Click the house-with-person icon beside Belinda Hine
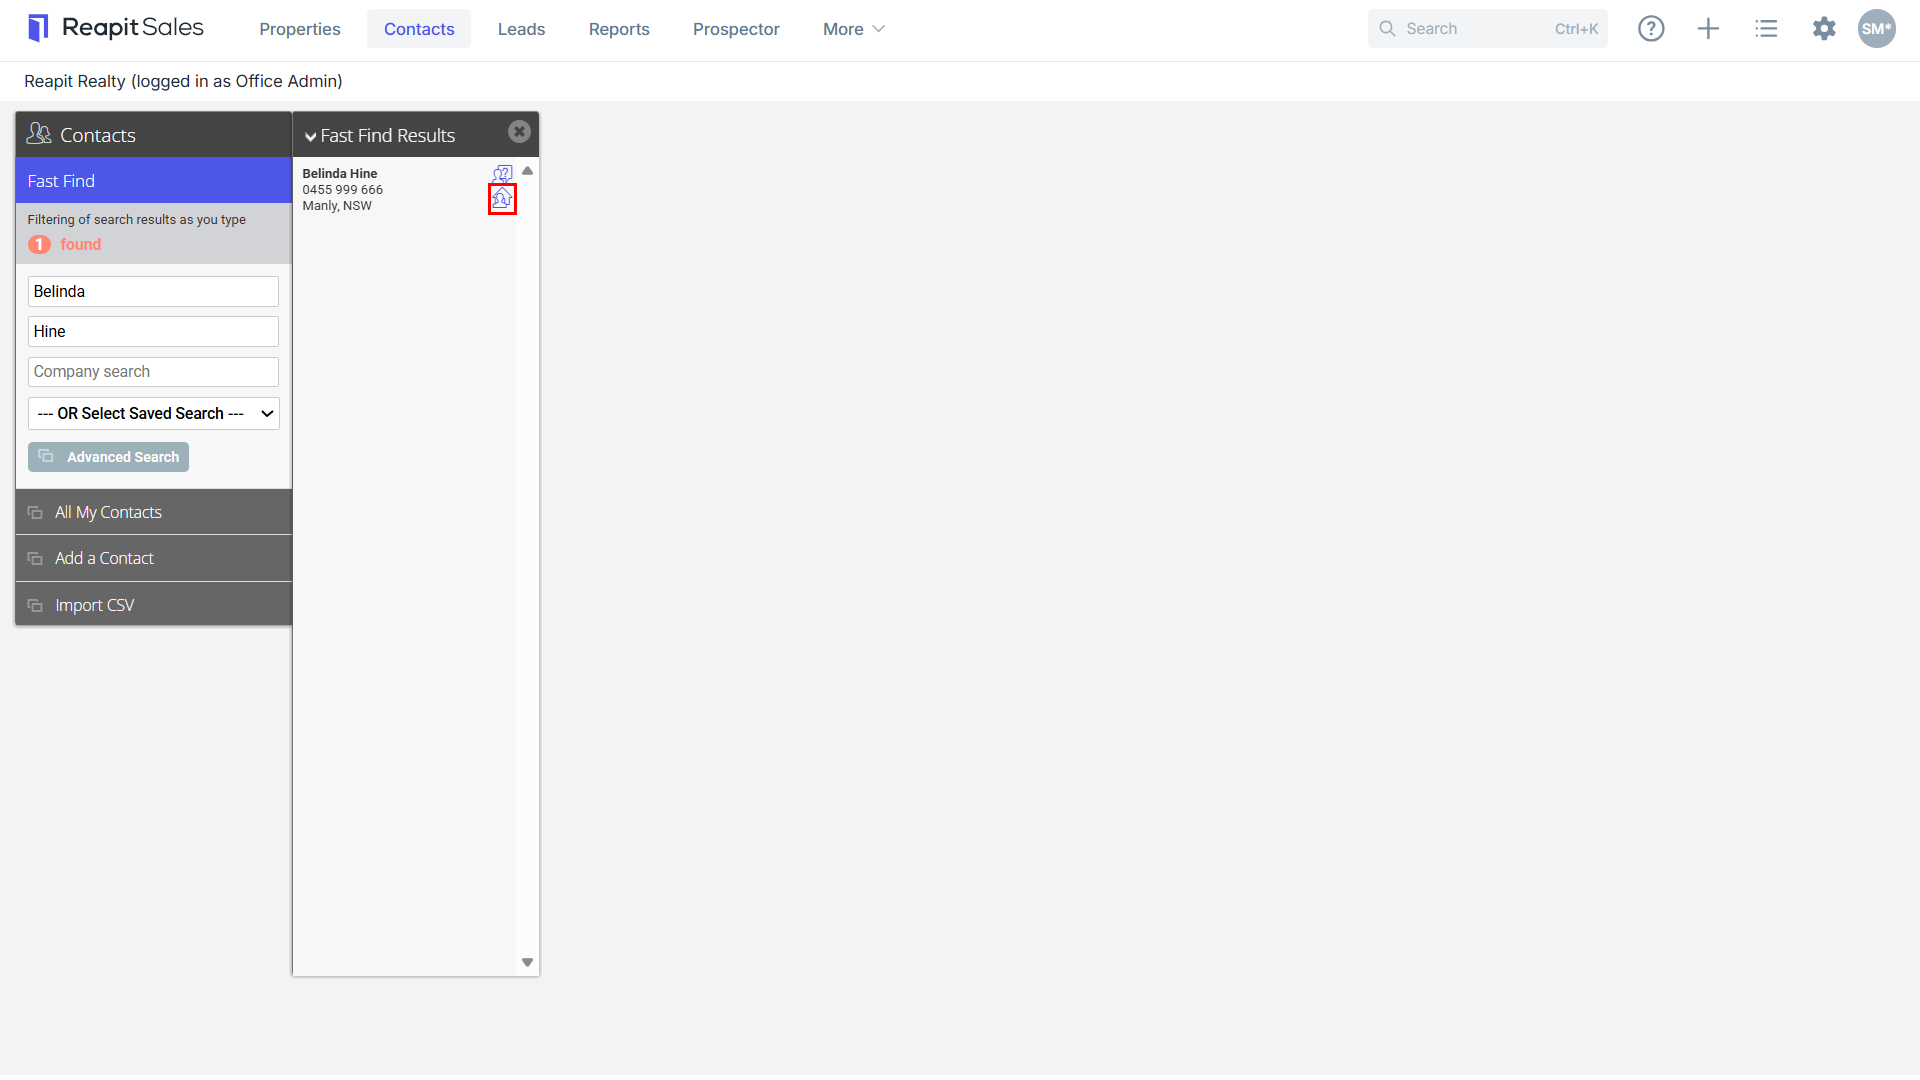This screenshot has width=1920, height=1080. [x=502, y=199]
